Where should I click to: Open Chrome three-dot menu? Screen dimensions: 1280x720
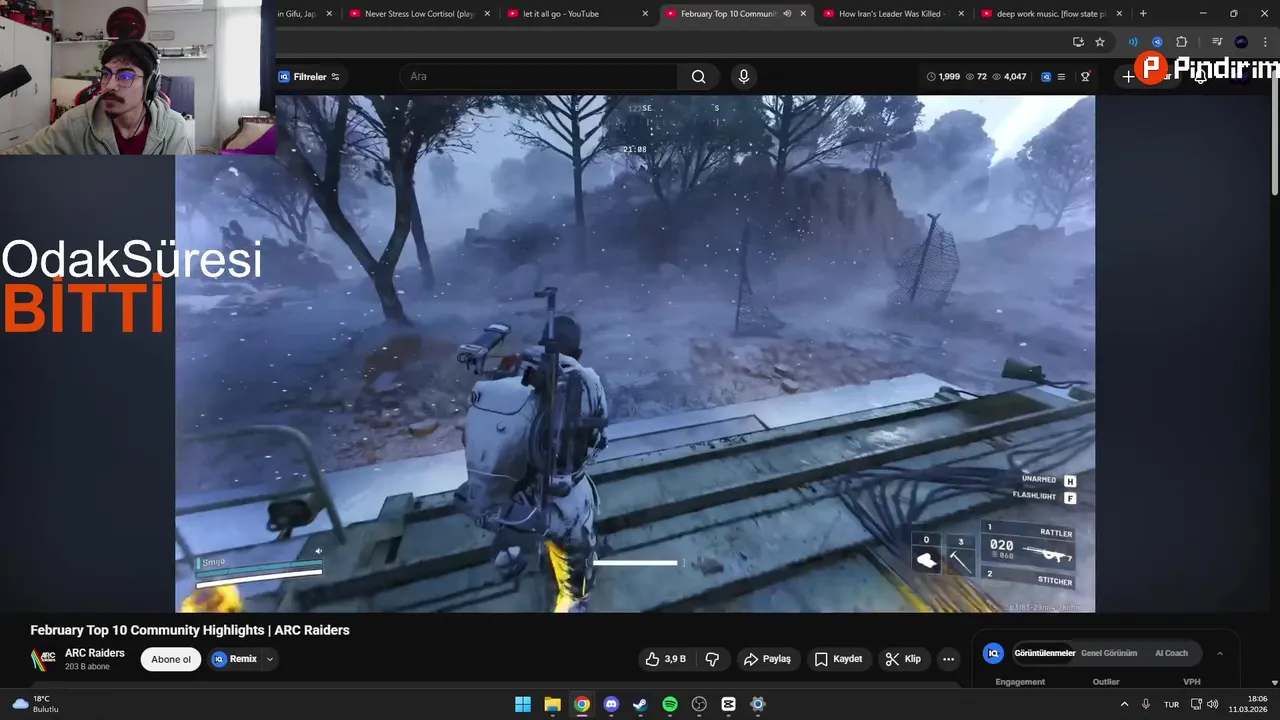(1265, 42)
